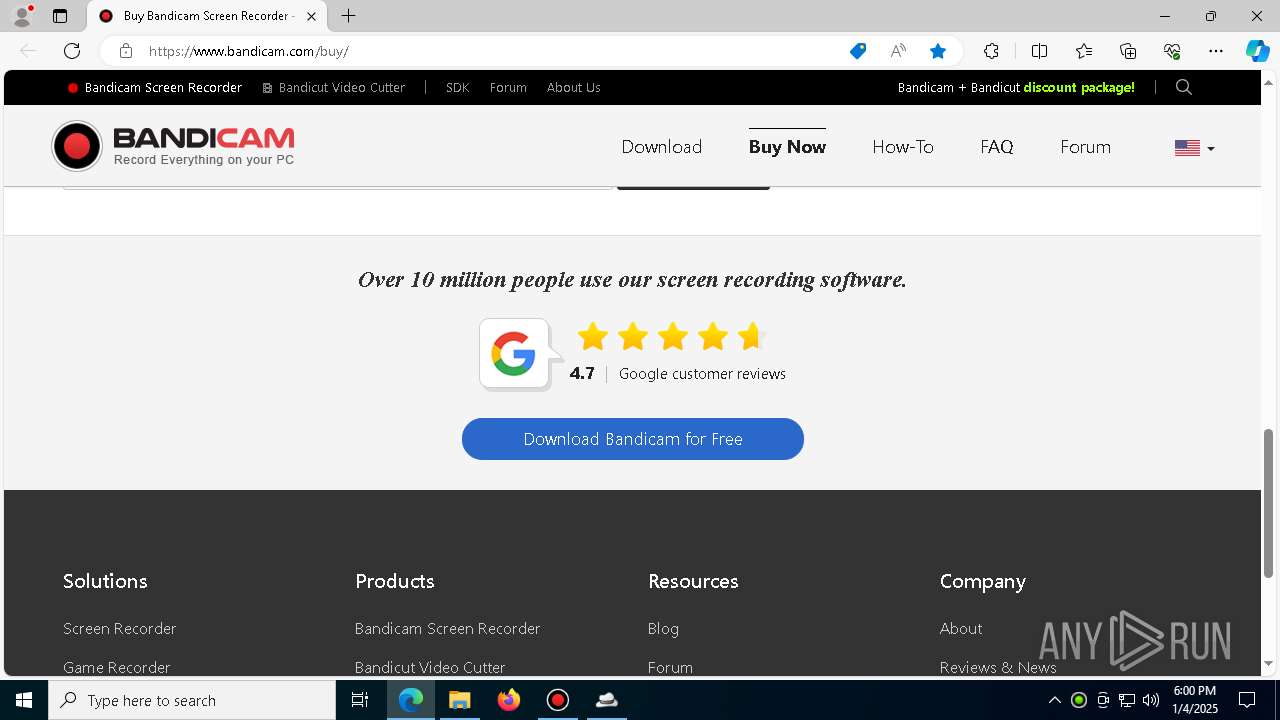Open Forum in main navigation

1085,147
